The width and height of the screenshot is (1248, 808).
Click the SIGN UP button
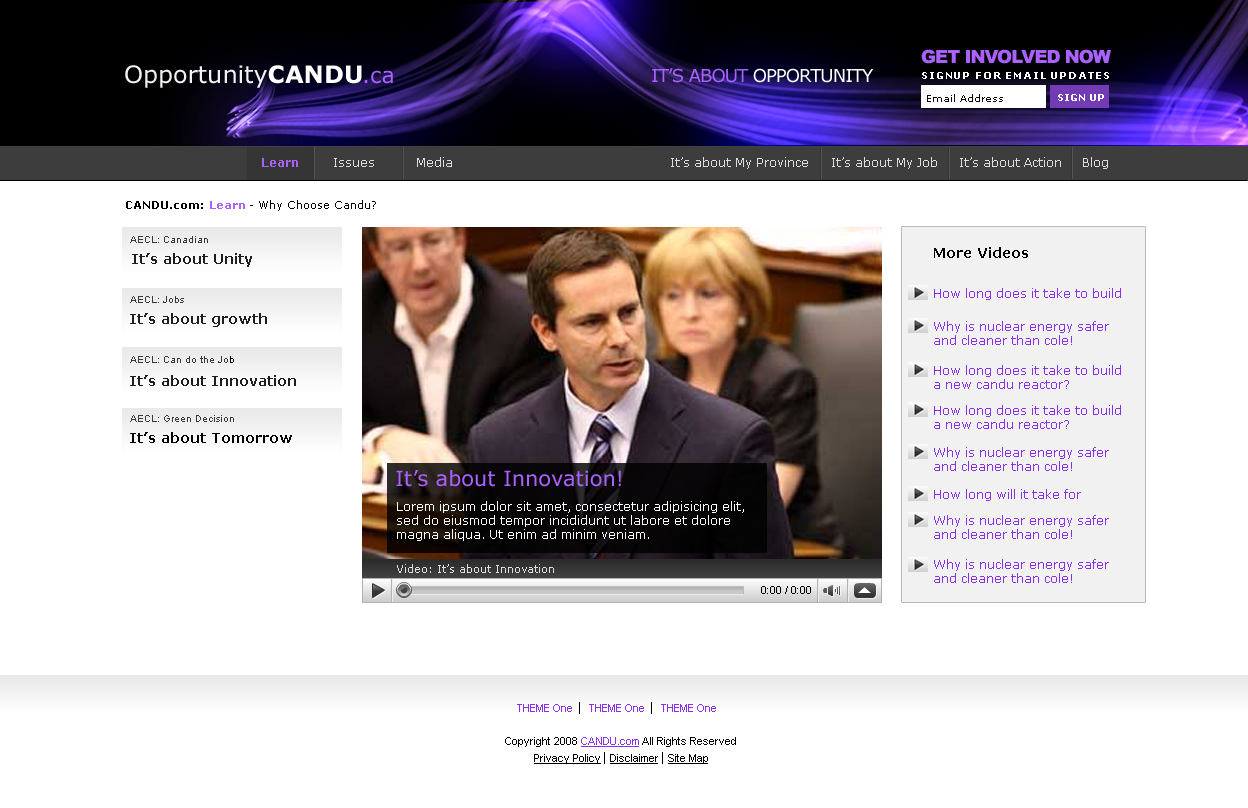(1080, 97)
